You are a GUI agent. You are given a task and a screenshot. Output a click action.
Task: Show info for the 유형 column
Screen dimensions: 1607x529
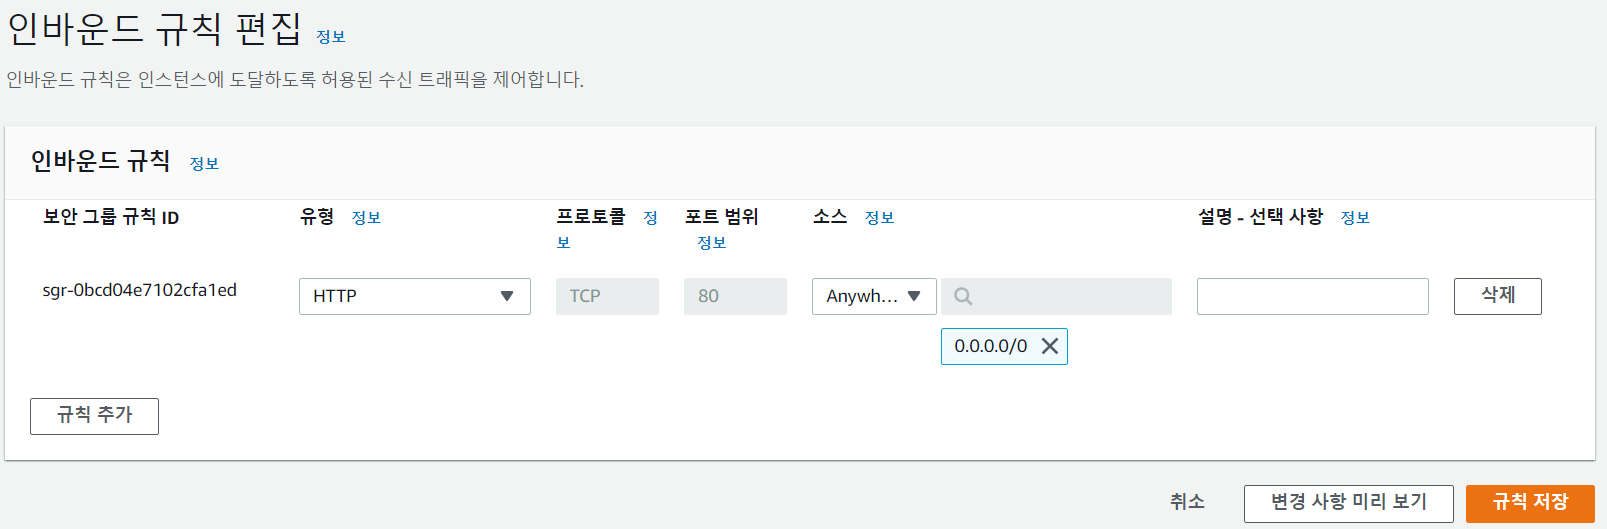coord(366,218)
